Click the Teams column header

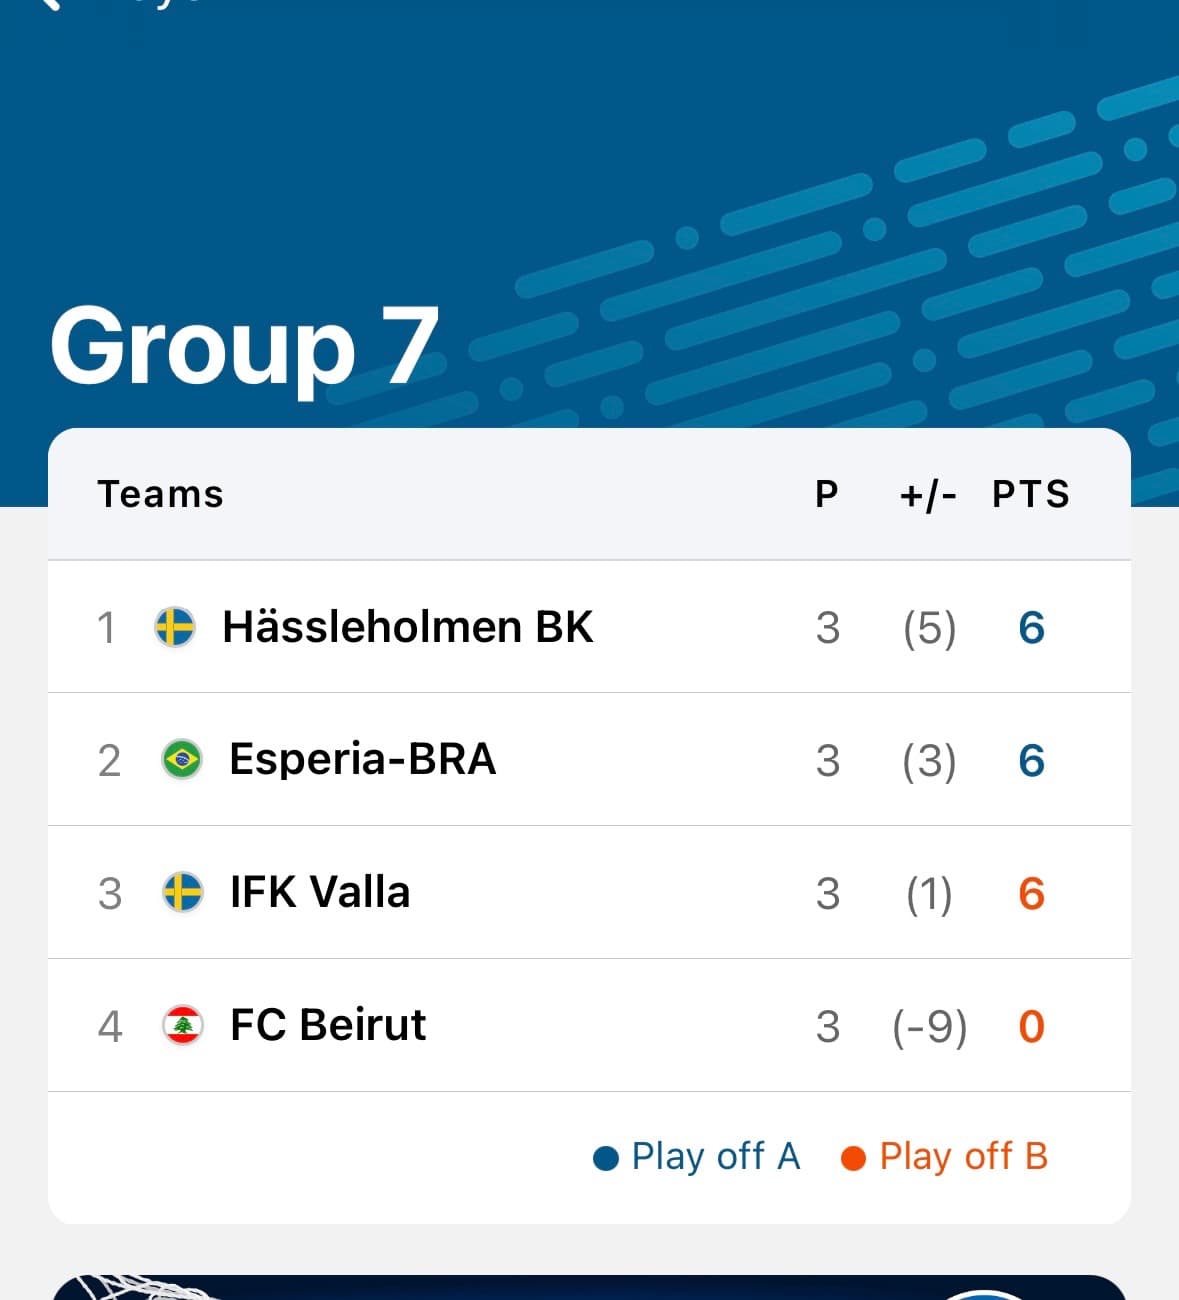point(160,493)
